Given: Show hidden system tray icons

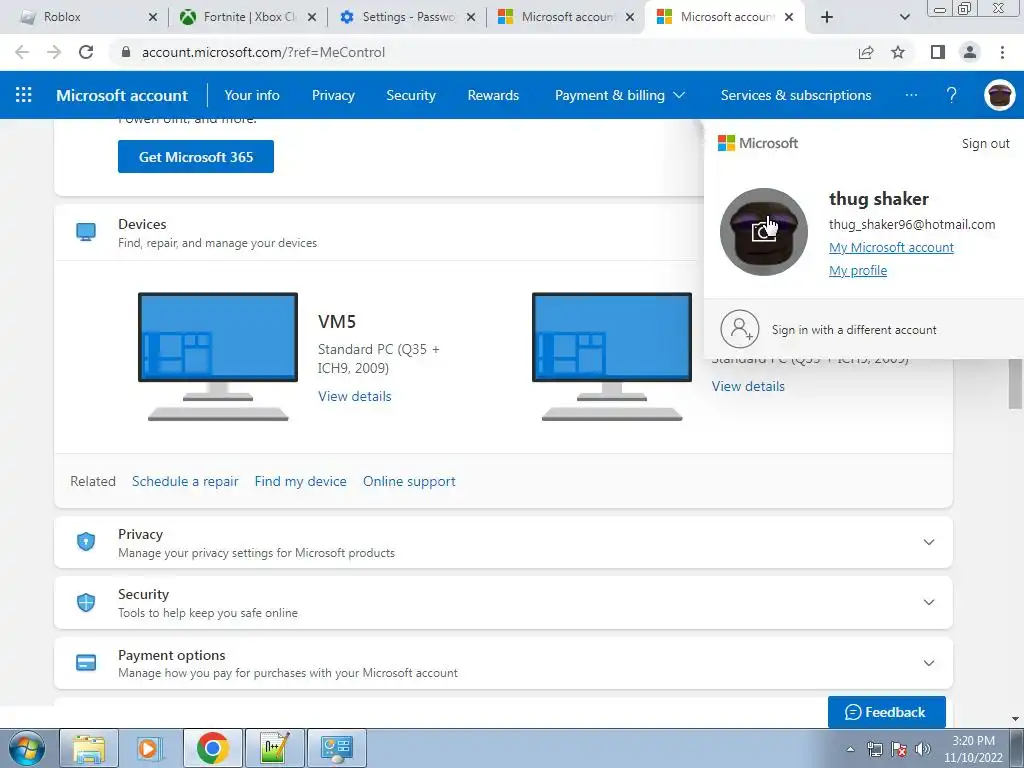Looking at the screenshot, I should (x=850, y=749).
